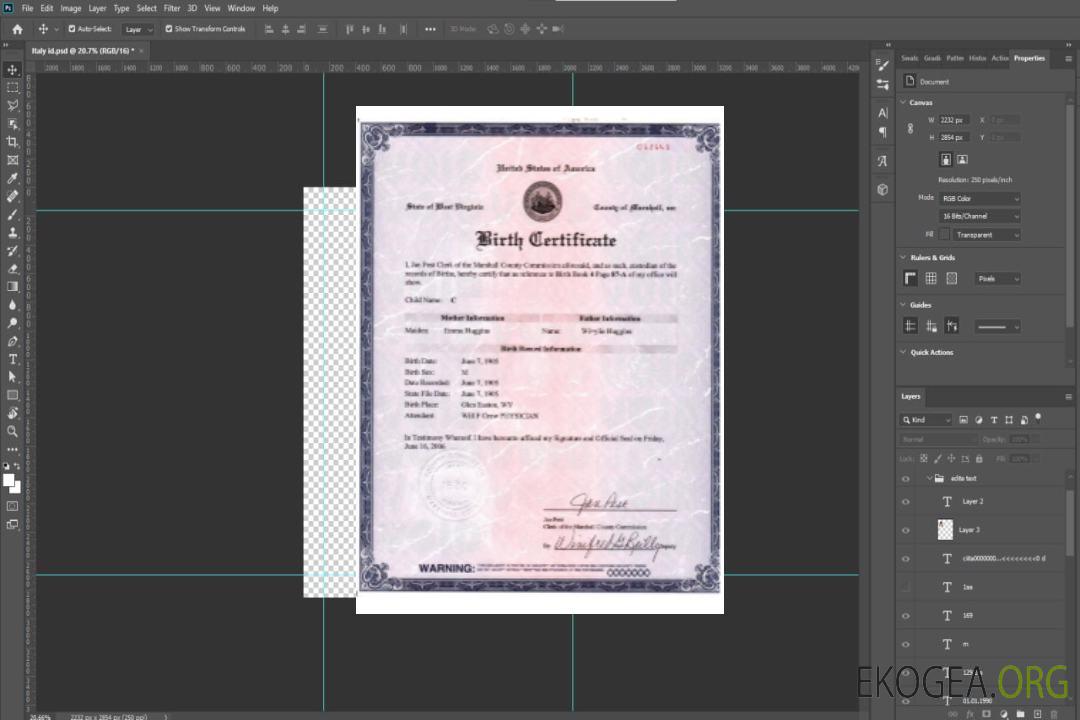Hide the '169' text layer
The image size is (1080, 720).
(x=906, y=616)
